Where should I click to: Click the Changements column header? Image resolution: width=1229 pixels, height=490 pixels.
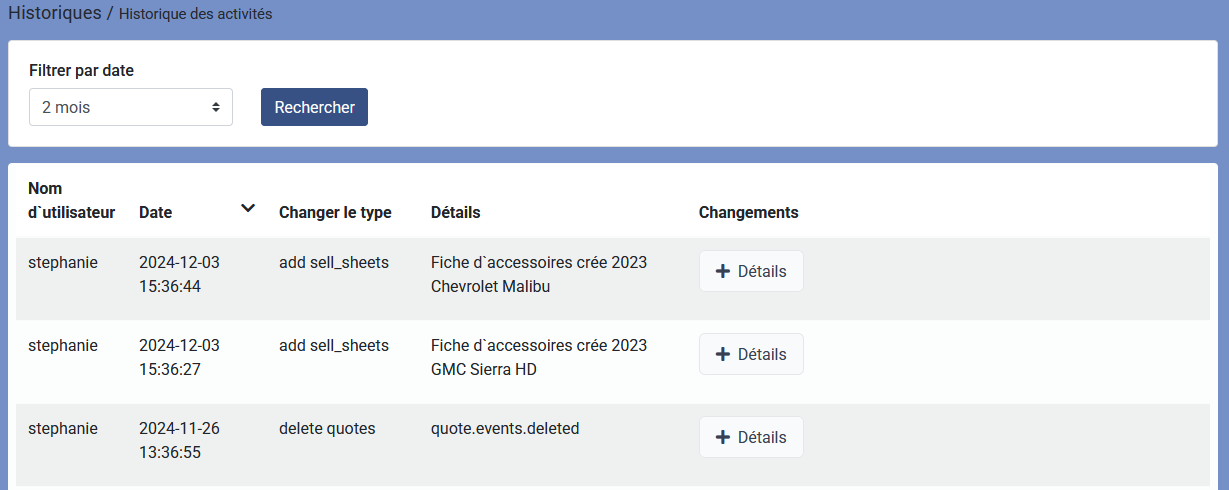[748, 212]
